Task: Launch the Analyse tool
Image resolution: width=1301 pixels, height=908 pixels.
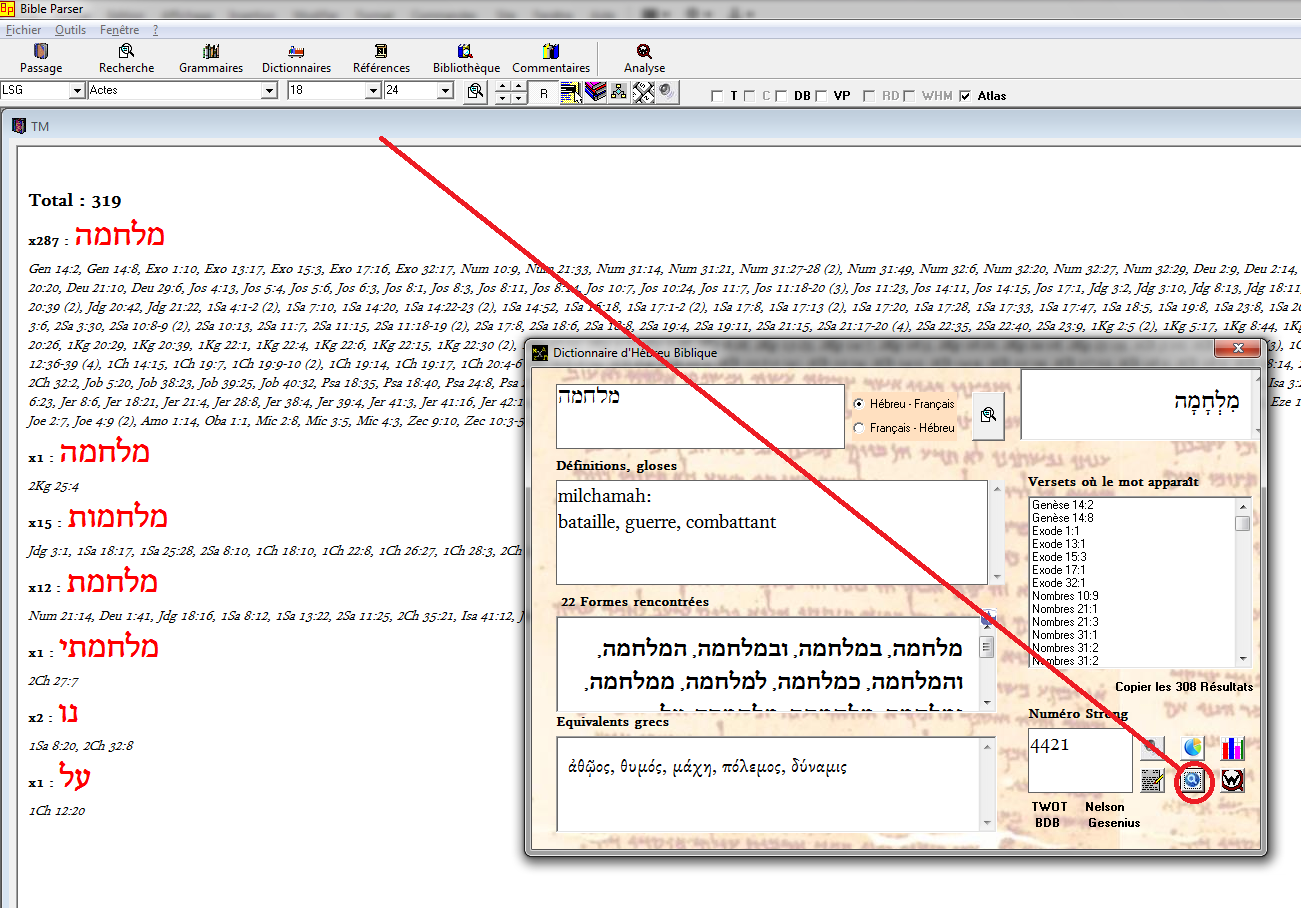Action: [644, 59]
